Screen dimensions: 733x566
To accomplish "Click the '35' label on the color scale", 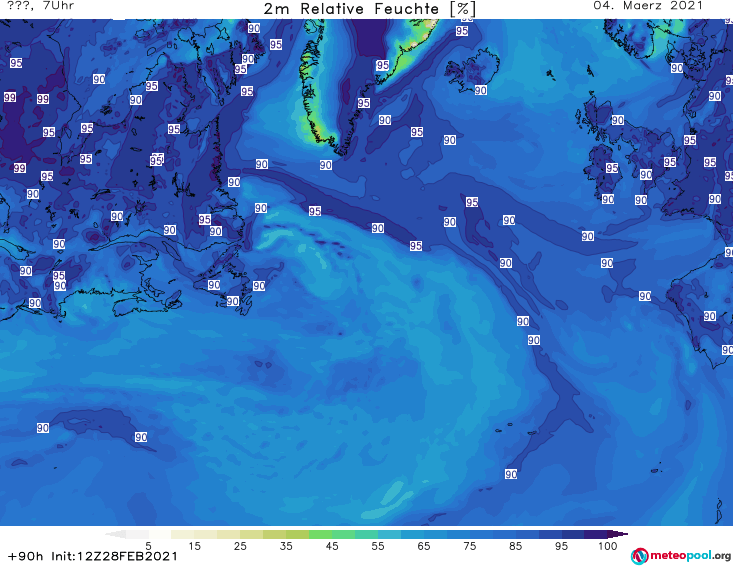I will [286, 546].
